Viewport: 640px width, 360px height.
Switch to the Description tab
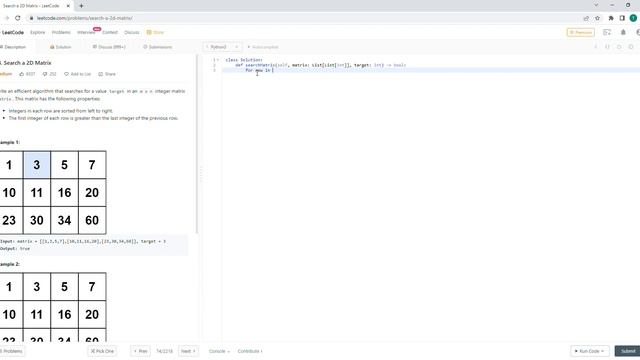[x=13, y=47]
